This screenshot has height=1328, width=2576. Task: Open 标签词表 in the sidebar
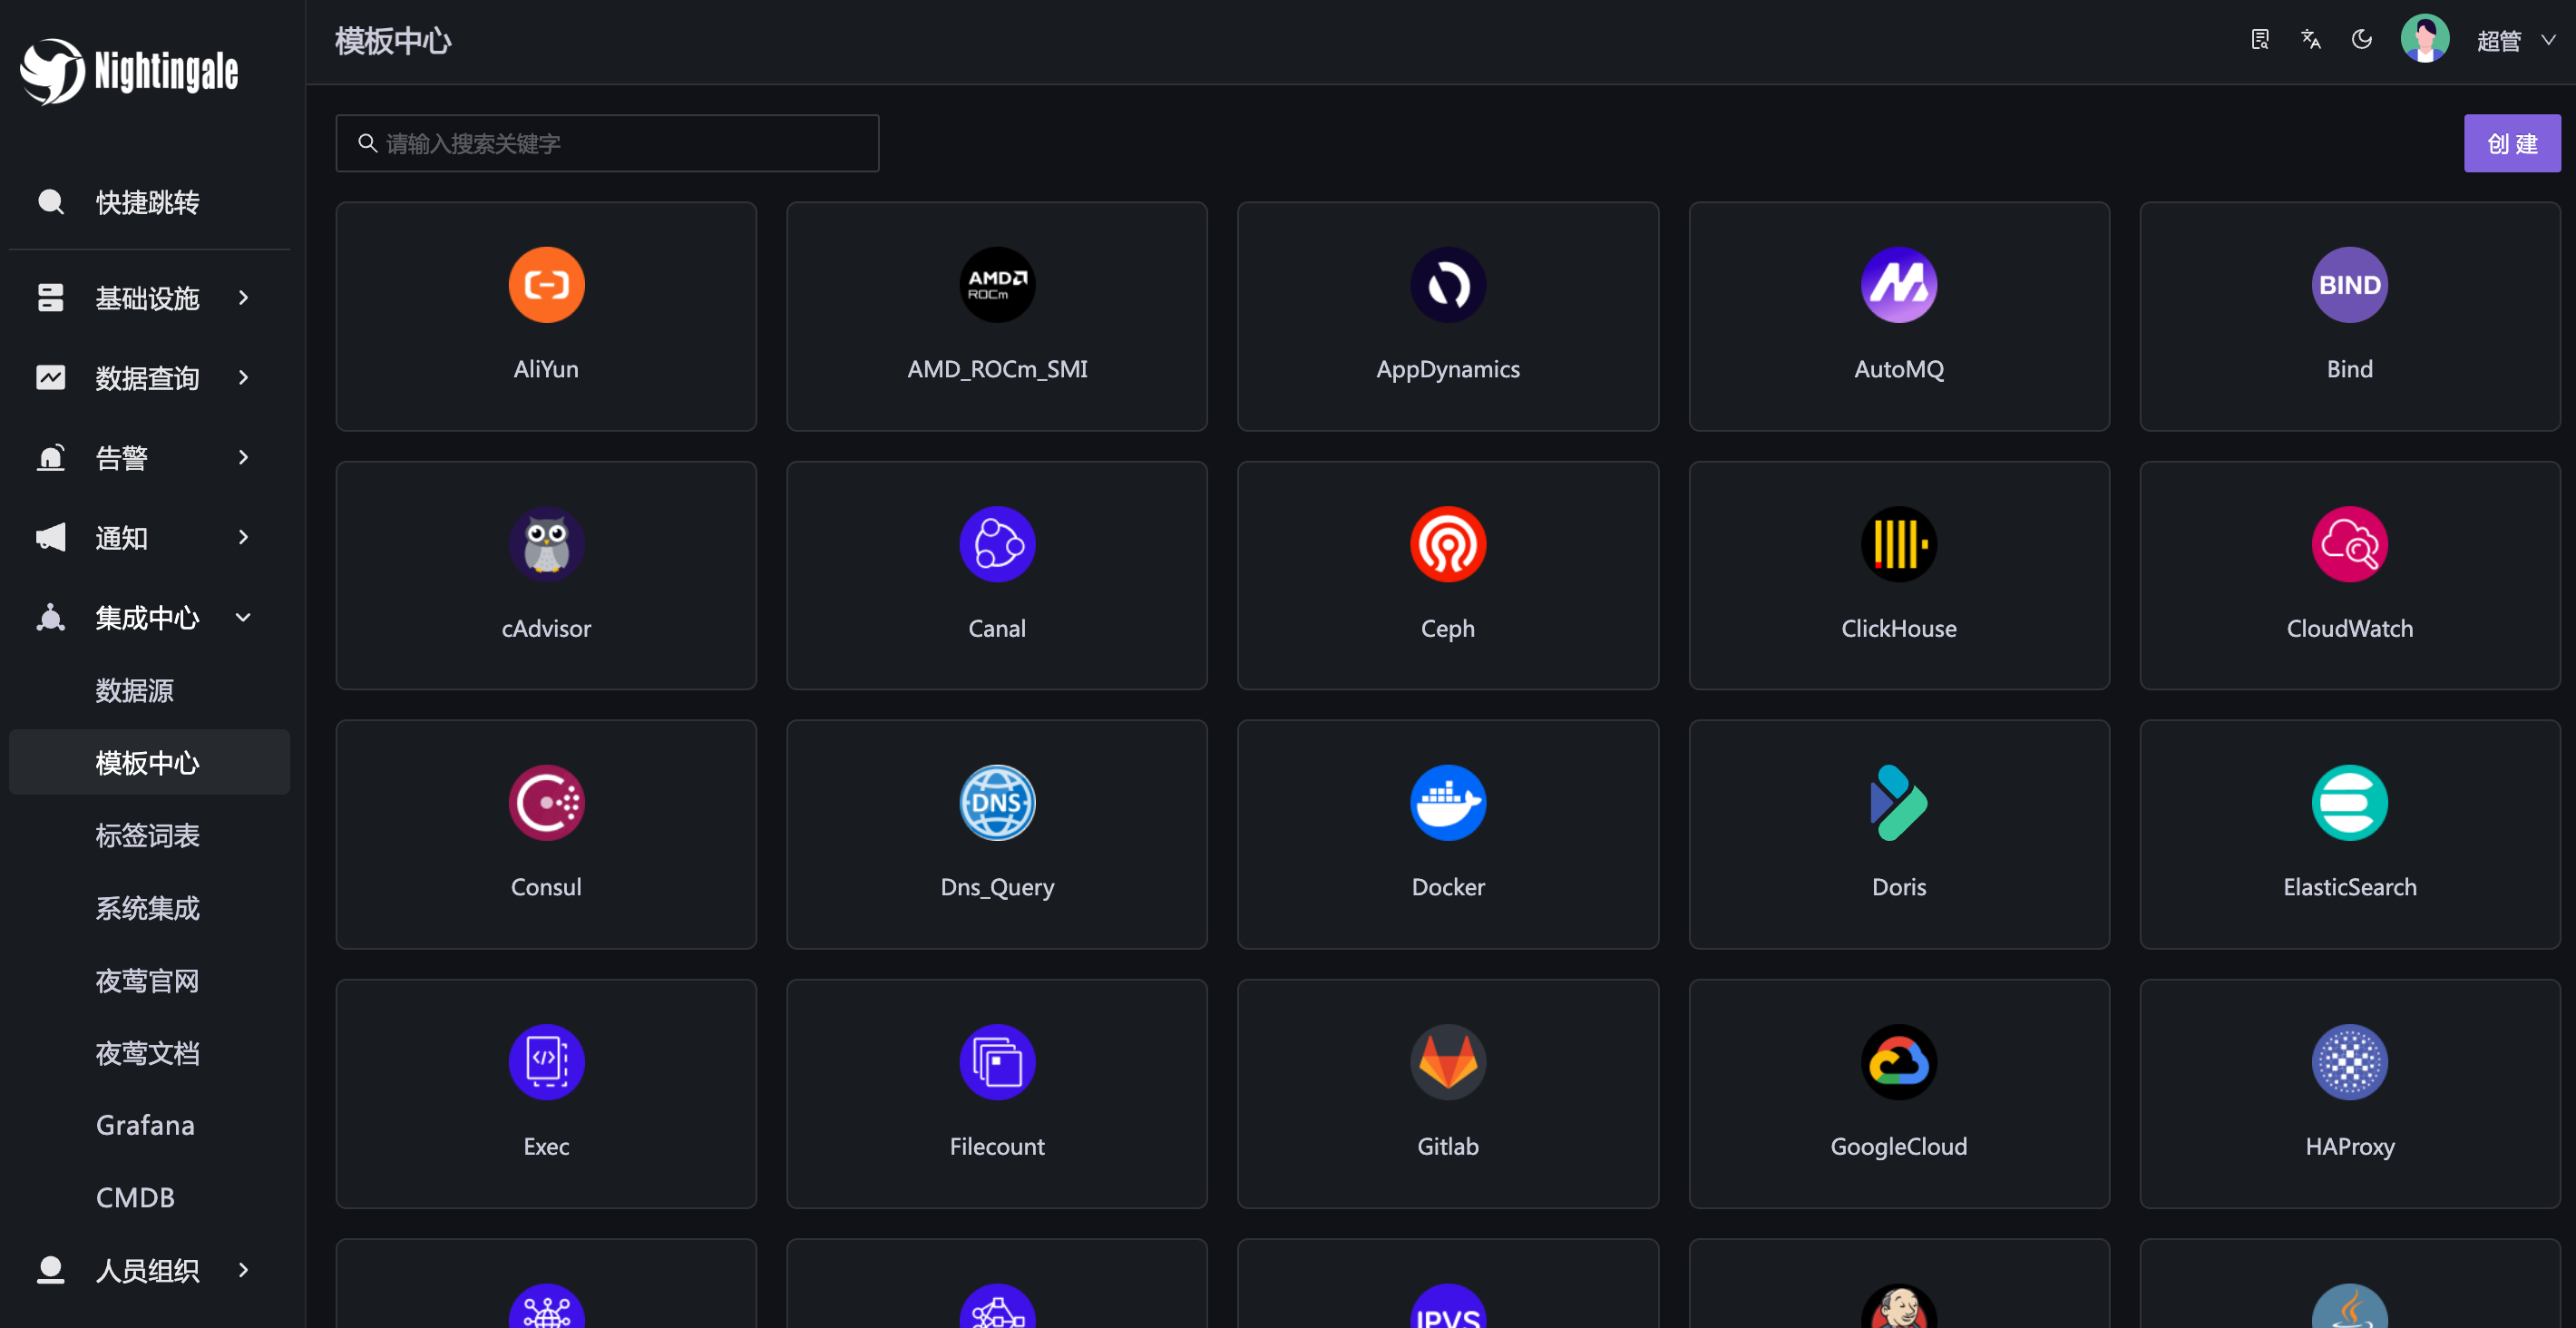tap(148, 835)
